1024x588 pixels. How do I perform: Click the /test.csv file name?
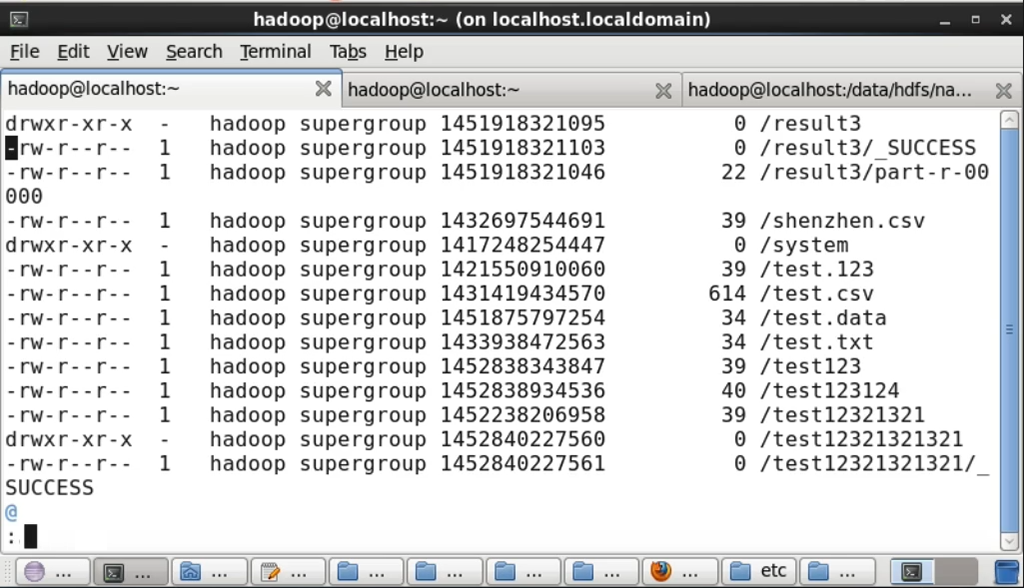817,294
